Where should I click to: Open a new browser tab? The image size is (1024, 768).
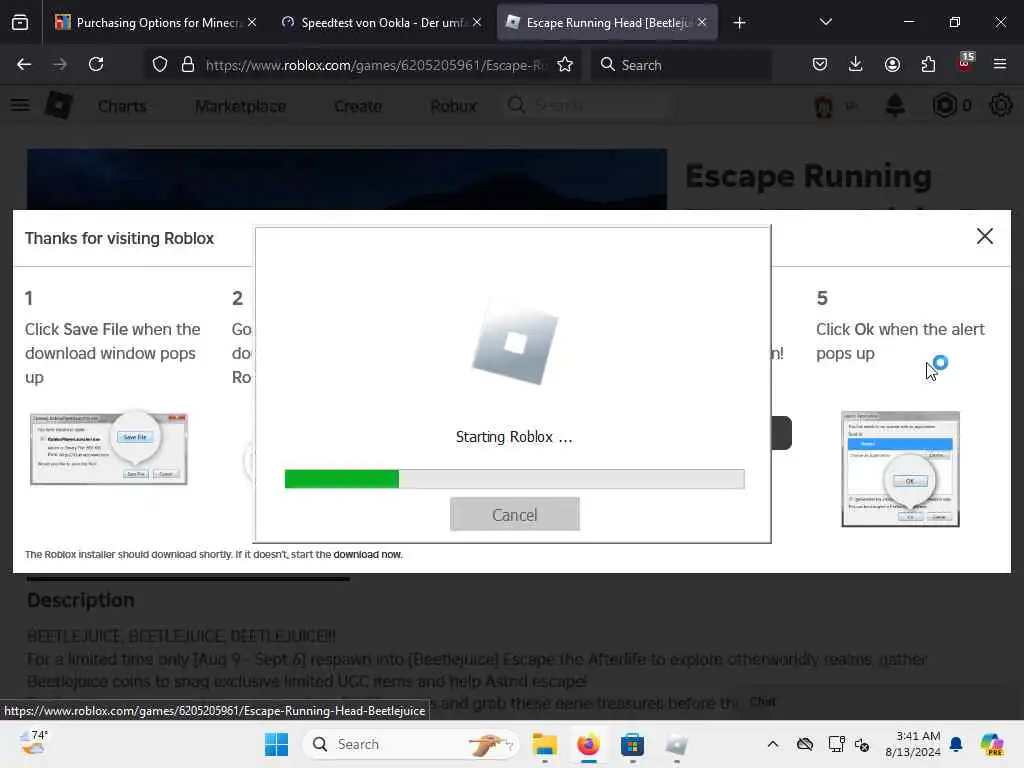coord(739,23)
